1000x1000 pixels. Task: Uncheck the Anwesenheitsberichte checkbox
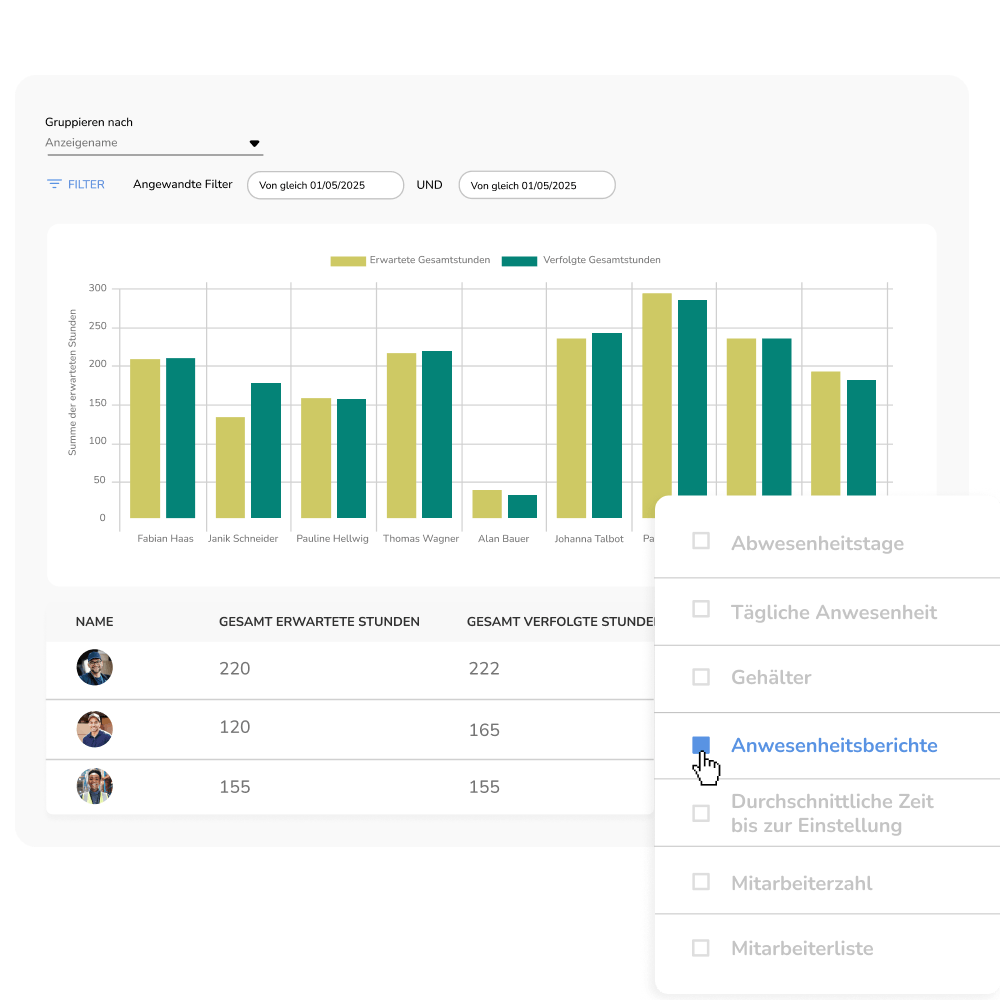click(x=701, y=745)
